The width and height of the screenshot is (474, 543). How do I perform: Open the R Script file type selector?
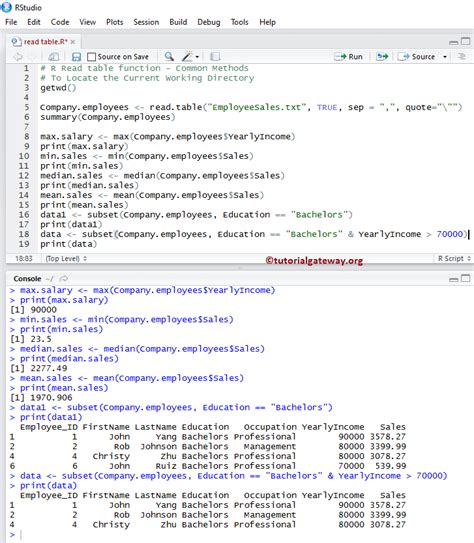click(454, 259)
